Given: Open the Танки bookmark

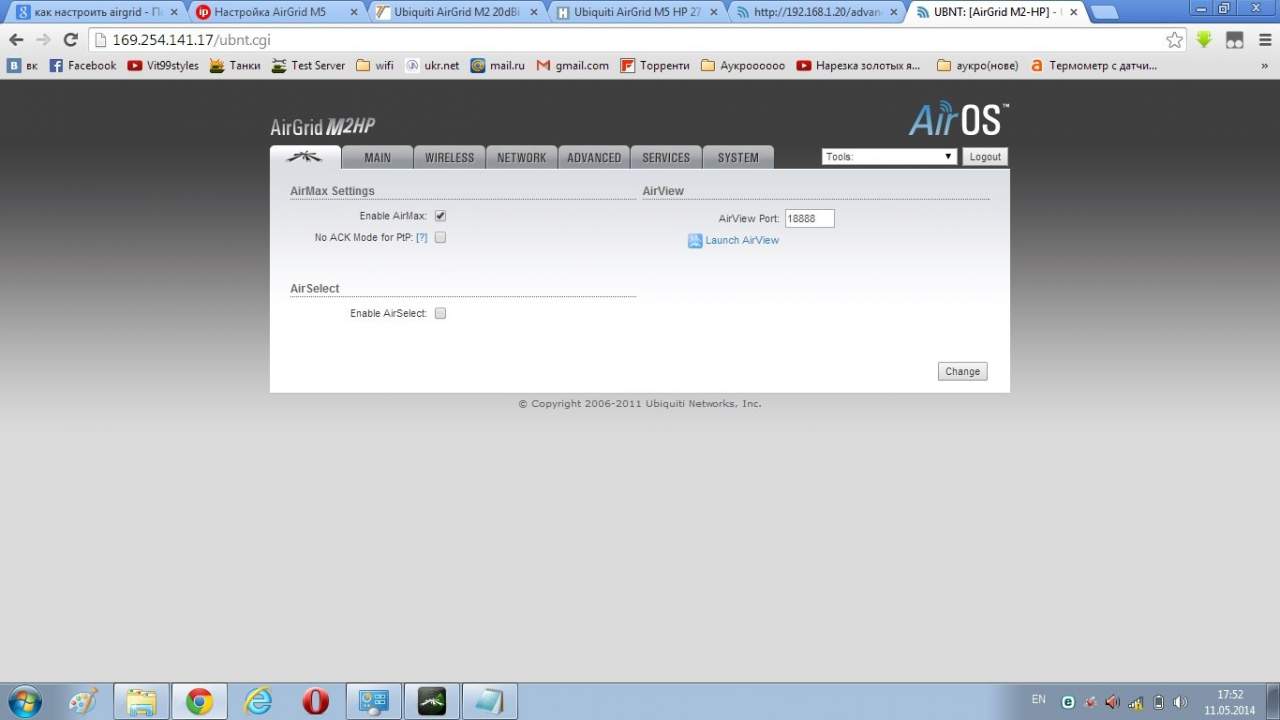Looking at the screenshot, I should click(235, 66).
